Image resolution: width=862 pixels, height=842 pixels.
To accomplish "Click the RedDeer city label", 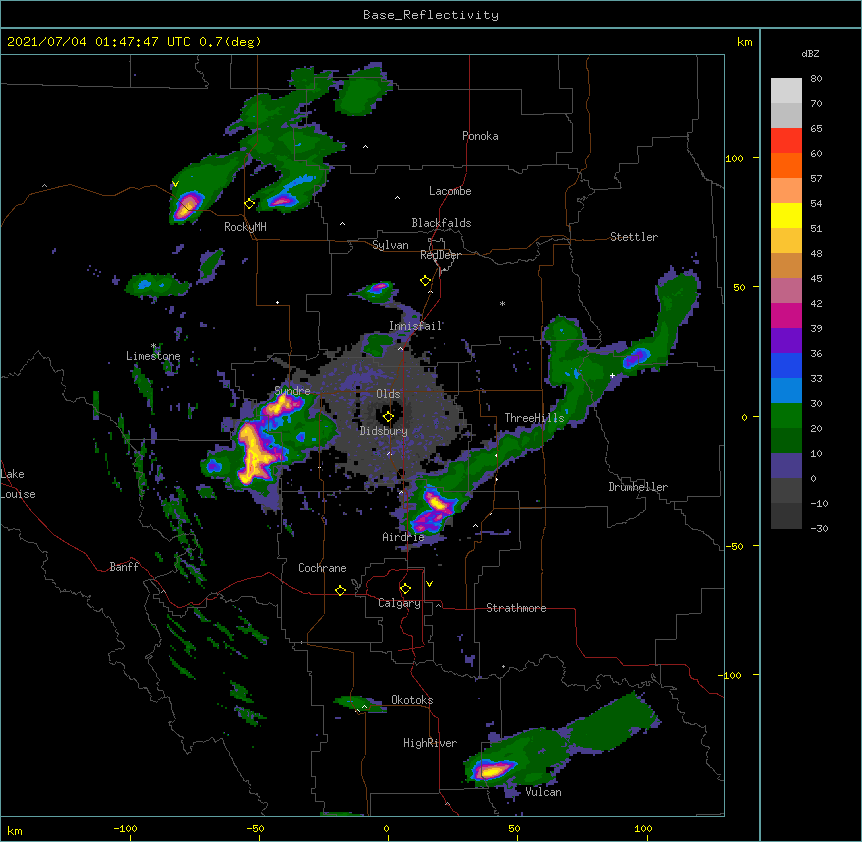I will pyautogui.click(x=440, y=255).
